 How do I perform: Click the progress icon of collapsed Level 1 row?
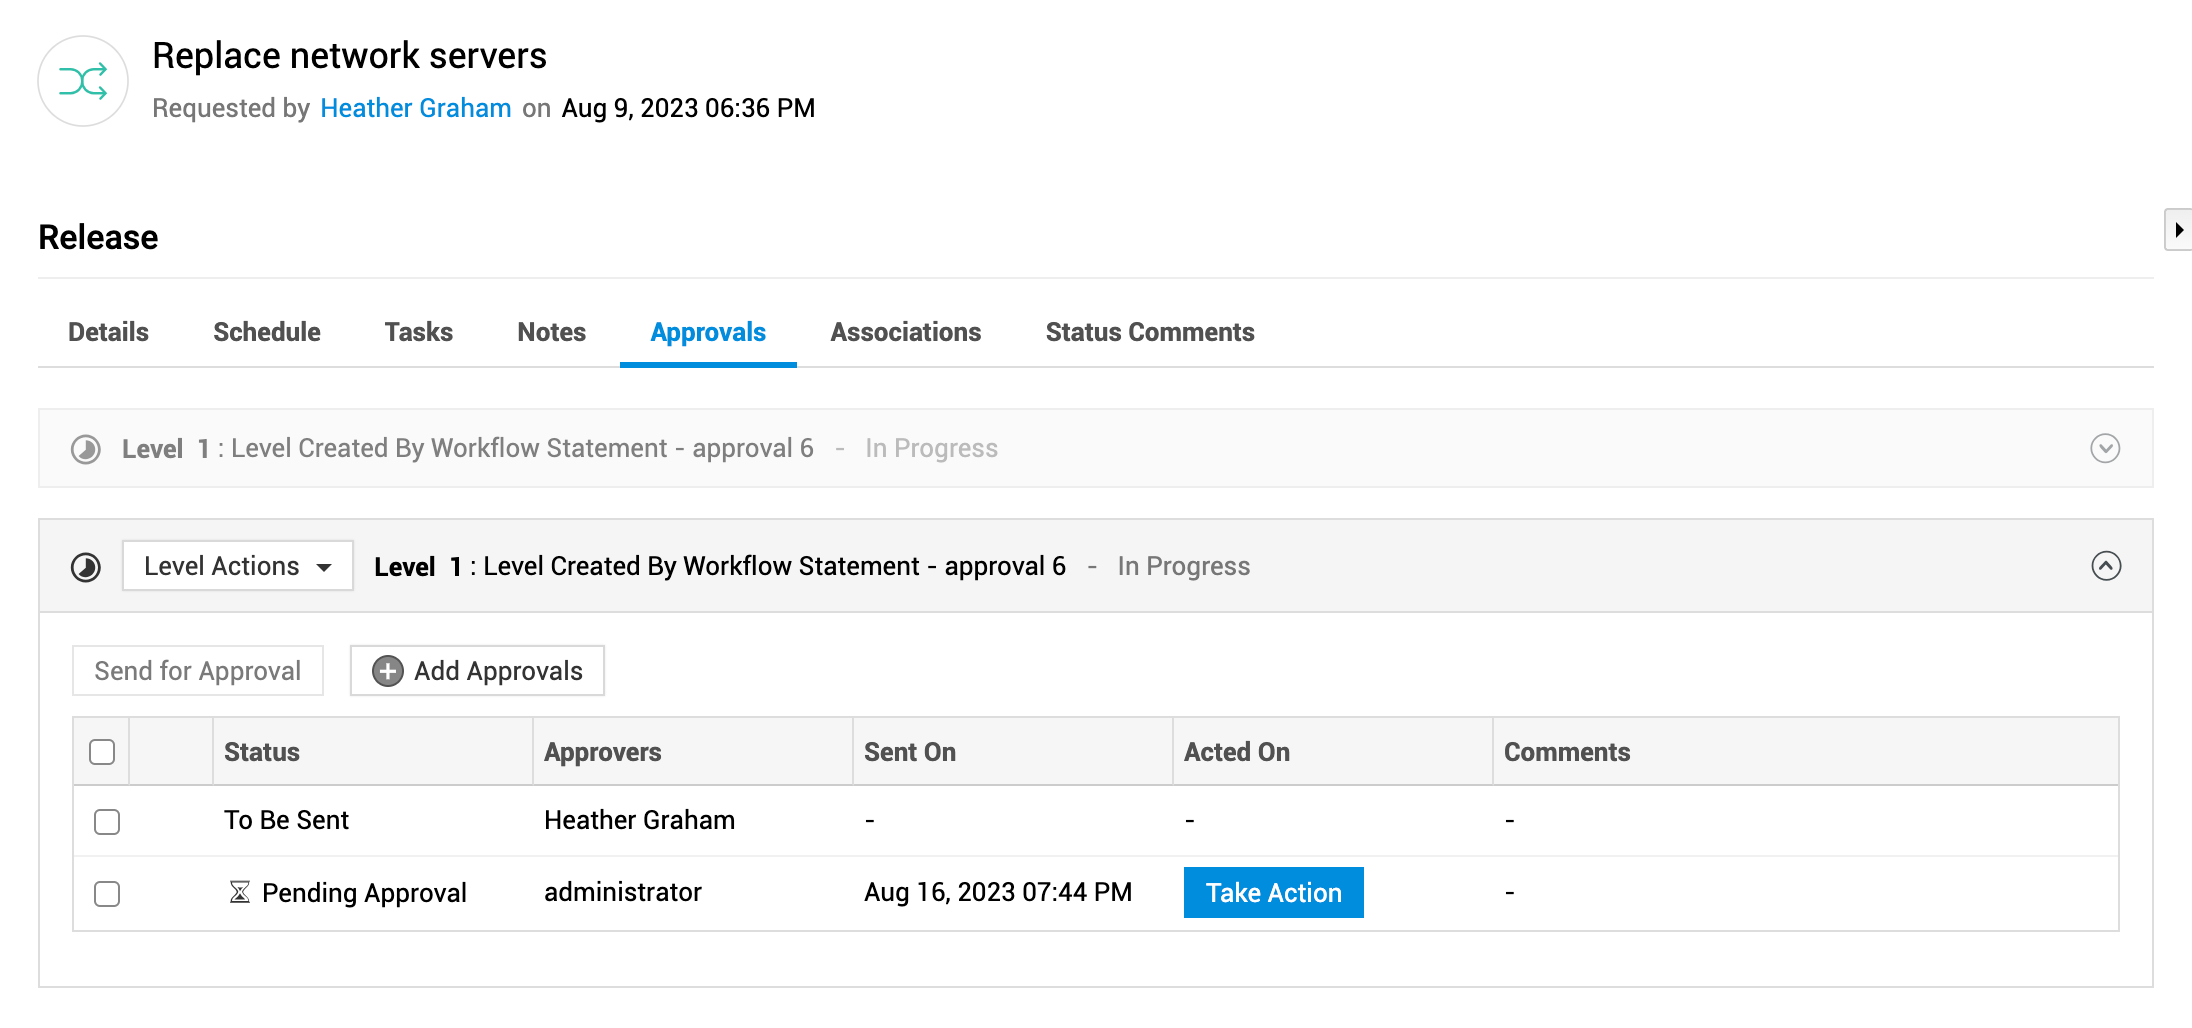[x=86, y=449]
